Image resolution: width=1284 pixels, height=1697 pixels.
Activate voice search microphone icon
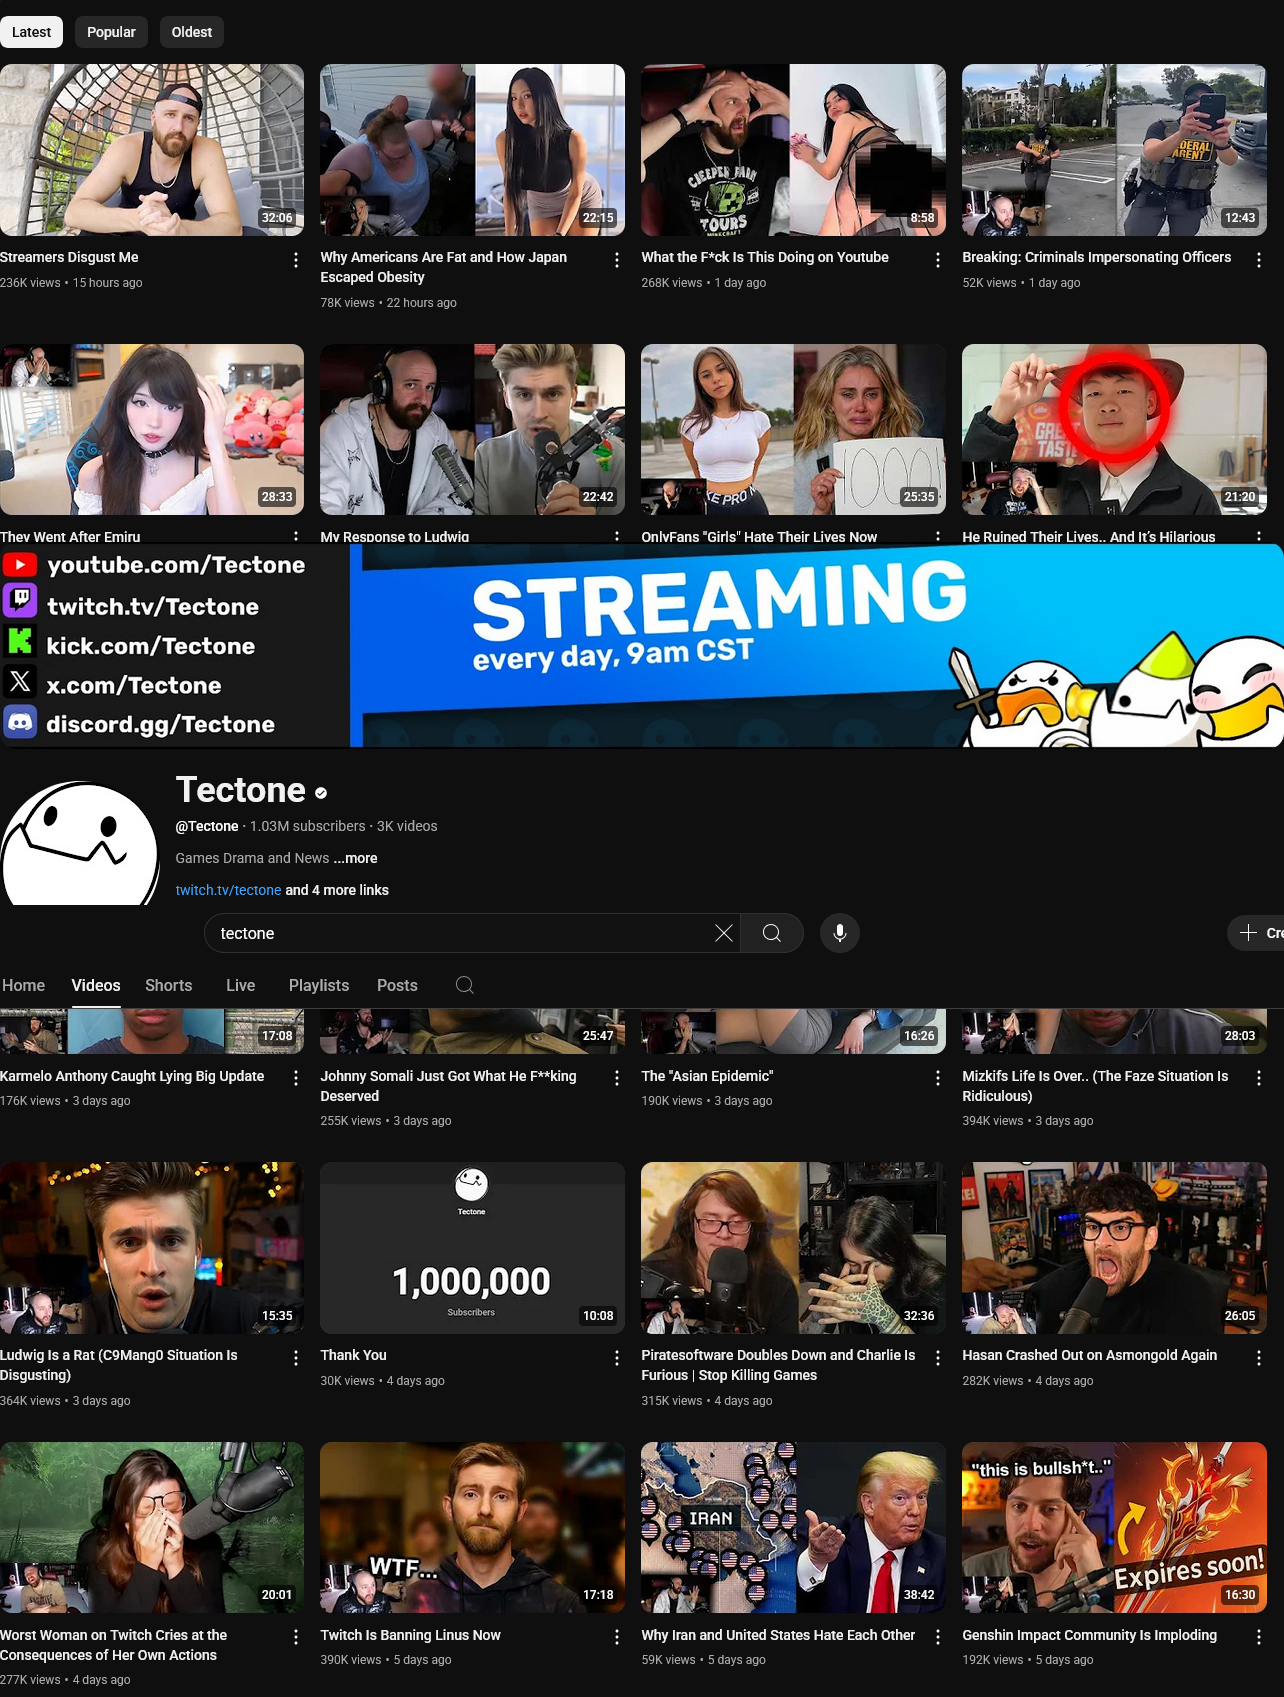point(840,933)
